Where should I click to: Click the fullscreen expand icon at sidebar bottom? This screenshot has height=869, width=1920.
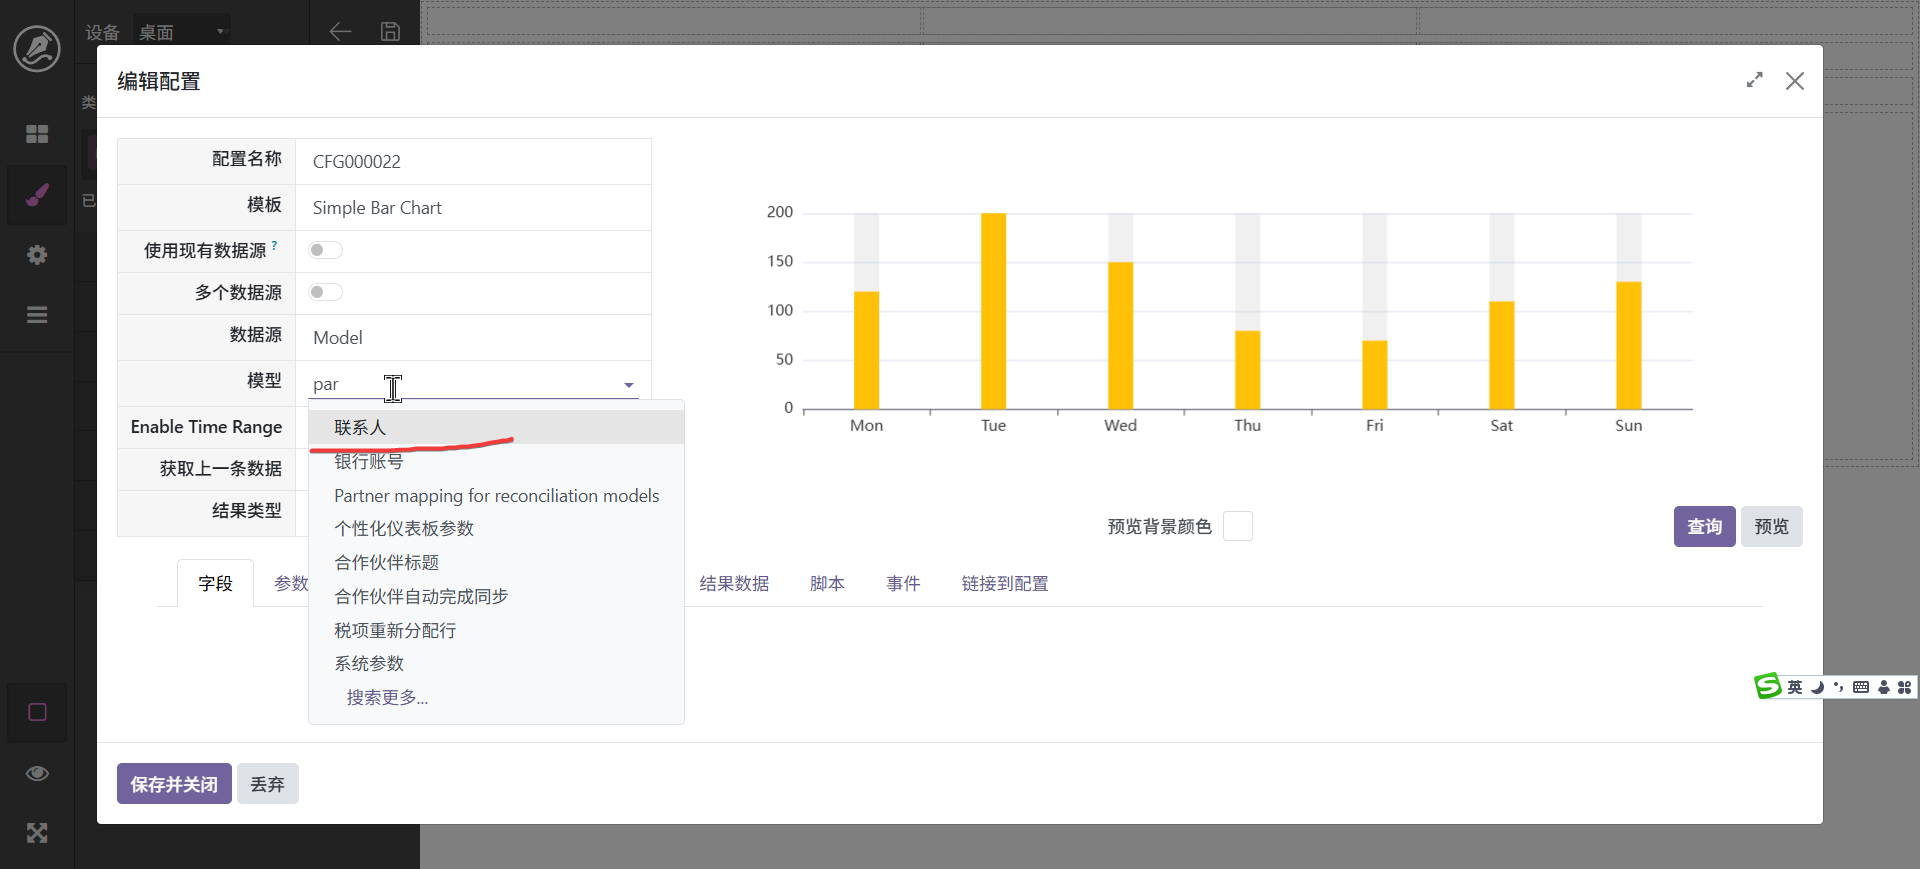pos(37,833)
